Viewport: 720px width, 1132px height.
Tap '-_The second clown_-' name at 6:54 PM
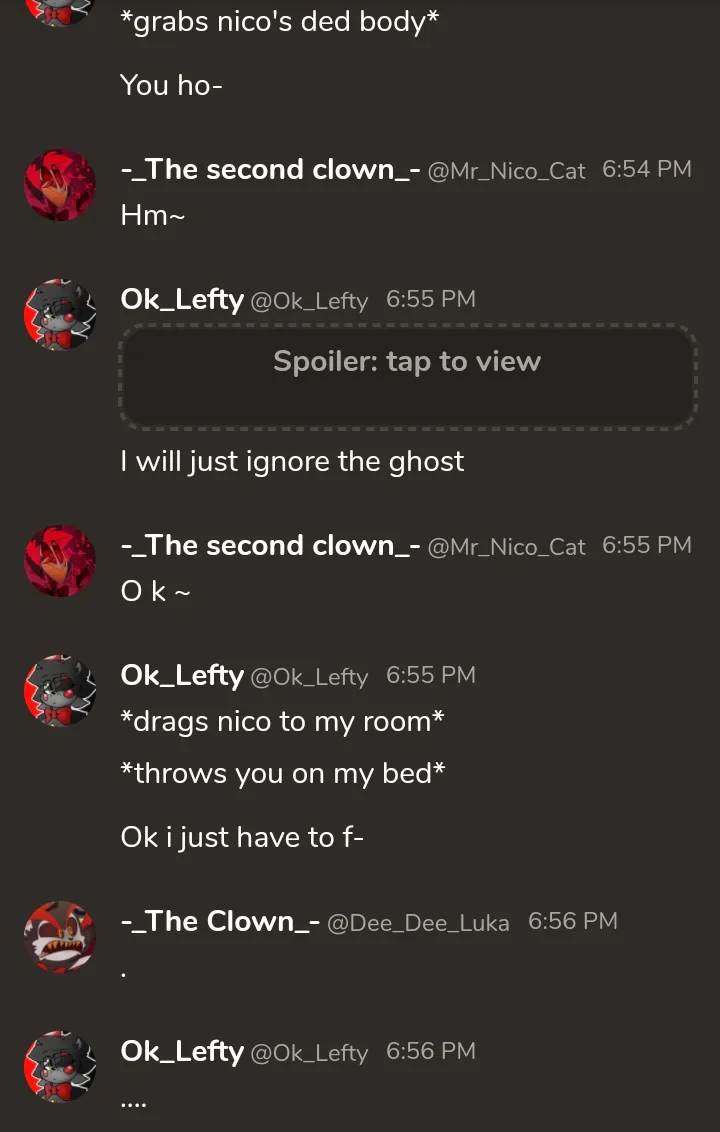[270, 170]
